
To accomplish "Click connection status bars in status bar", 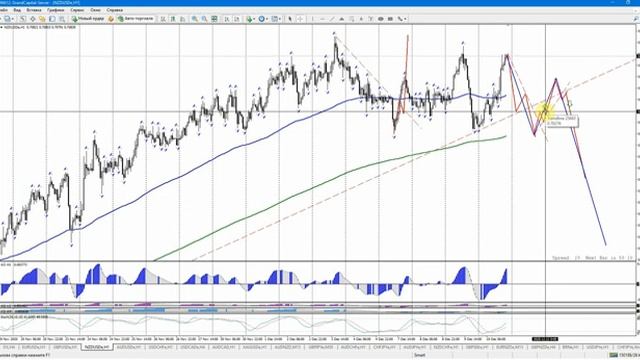I will 613,356.
